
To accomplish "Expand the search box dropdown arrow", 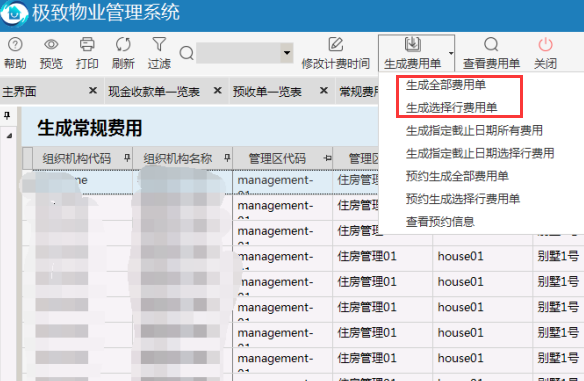I will [287, 53].
